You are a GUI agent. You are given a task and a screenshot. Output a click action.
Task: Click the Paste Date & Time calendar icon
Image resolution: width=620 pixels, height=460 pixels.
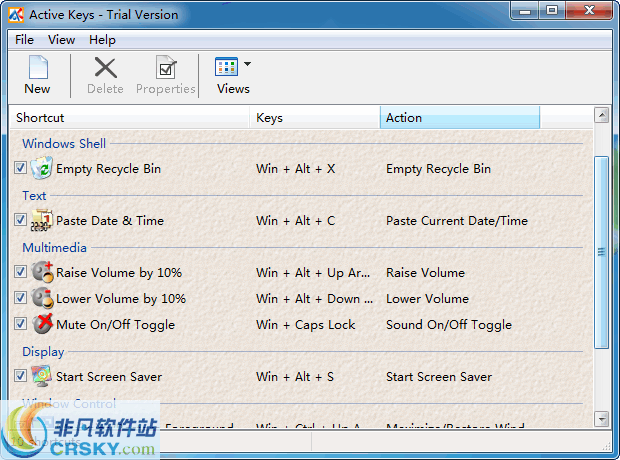(x=42, y=220)
